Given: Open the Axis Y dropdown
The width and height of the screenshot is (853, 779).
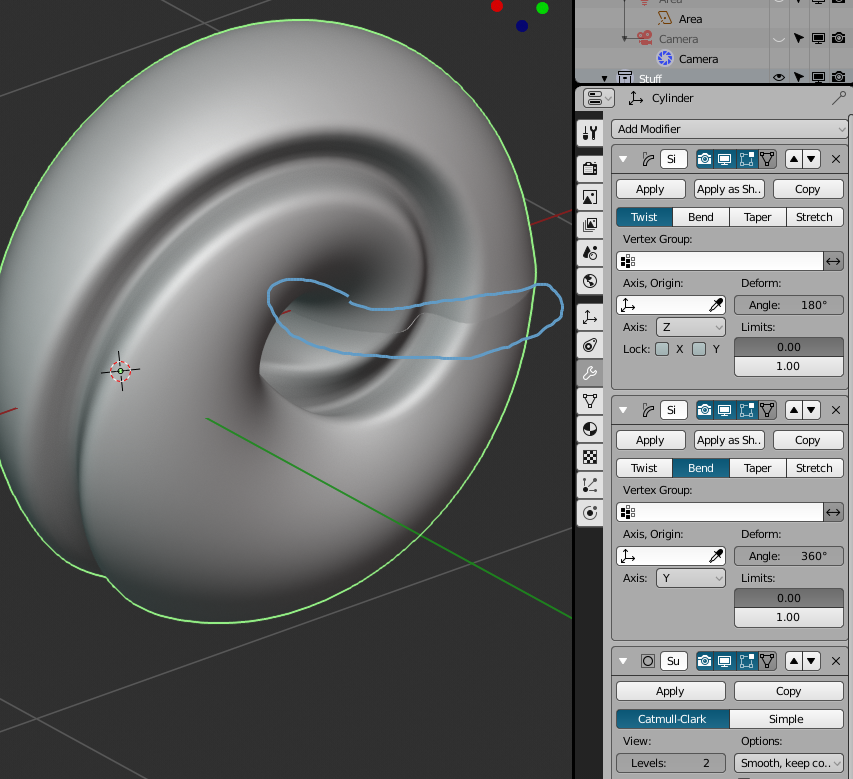Looking at the screenshot, I should click(691, 578).
